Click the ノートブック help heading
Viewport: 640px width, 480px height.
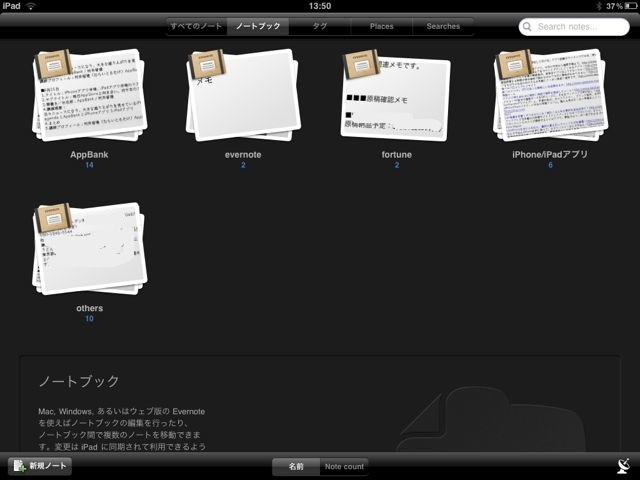click(79, 381)
